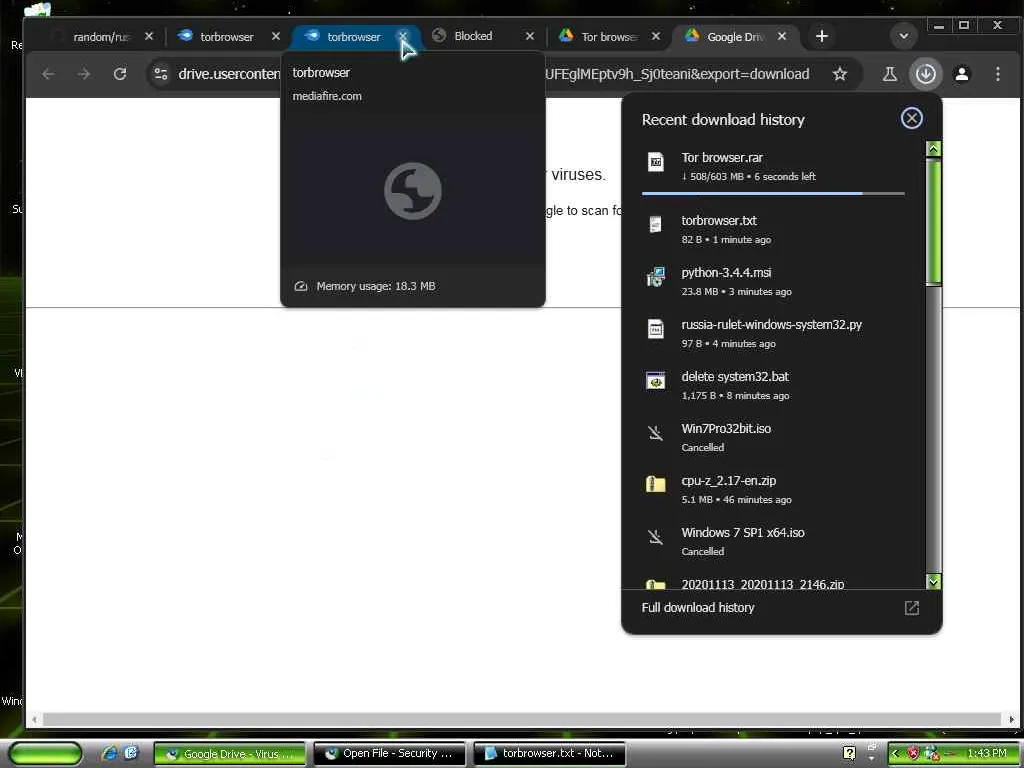Select Windows 7 SP1 x64.iso cancelled download

point(773,541)
